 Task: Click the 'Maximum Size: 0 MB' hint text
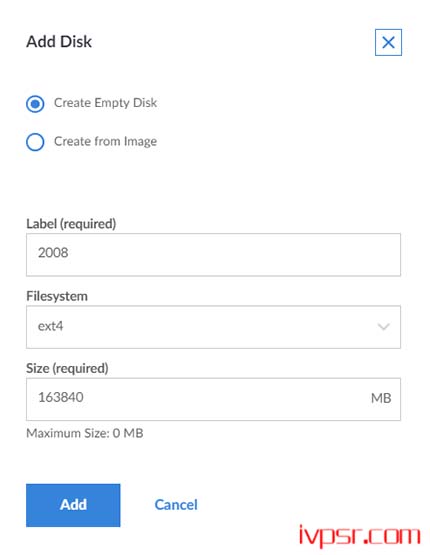[85, 433]
